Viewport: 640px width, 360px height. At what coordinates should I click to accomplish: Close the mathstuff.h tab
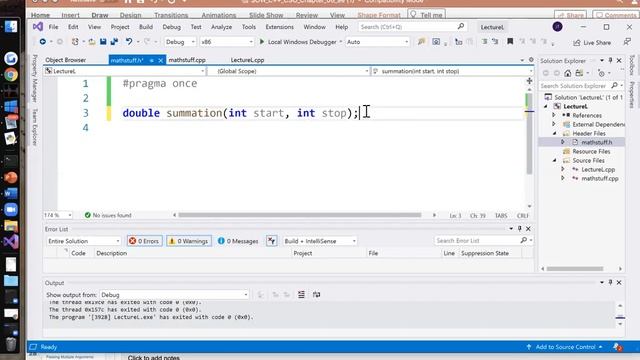pos(160,60)
